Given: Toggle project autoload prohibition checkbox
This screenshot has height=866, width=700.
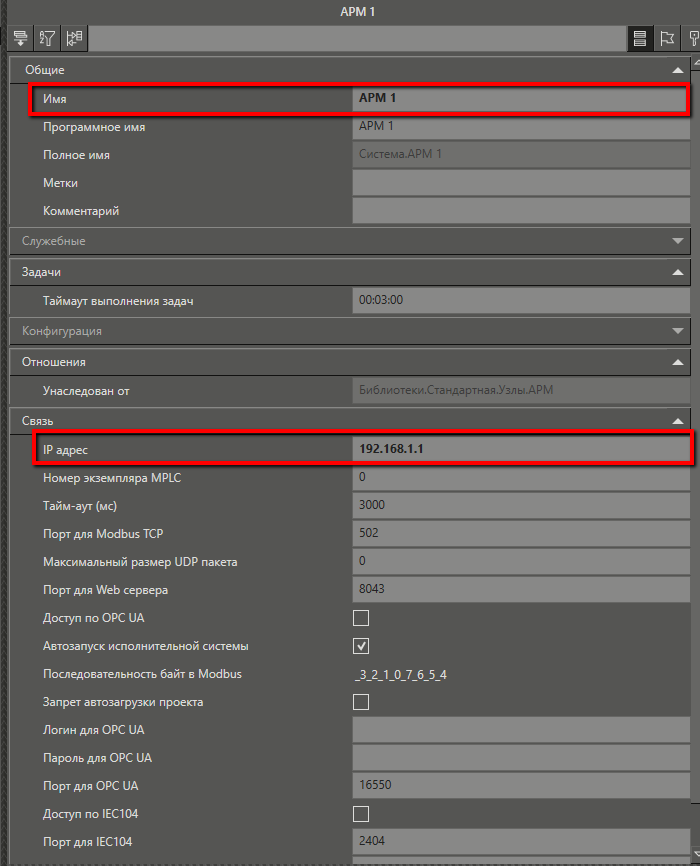Looking at the screenshot, I should 361,702.
